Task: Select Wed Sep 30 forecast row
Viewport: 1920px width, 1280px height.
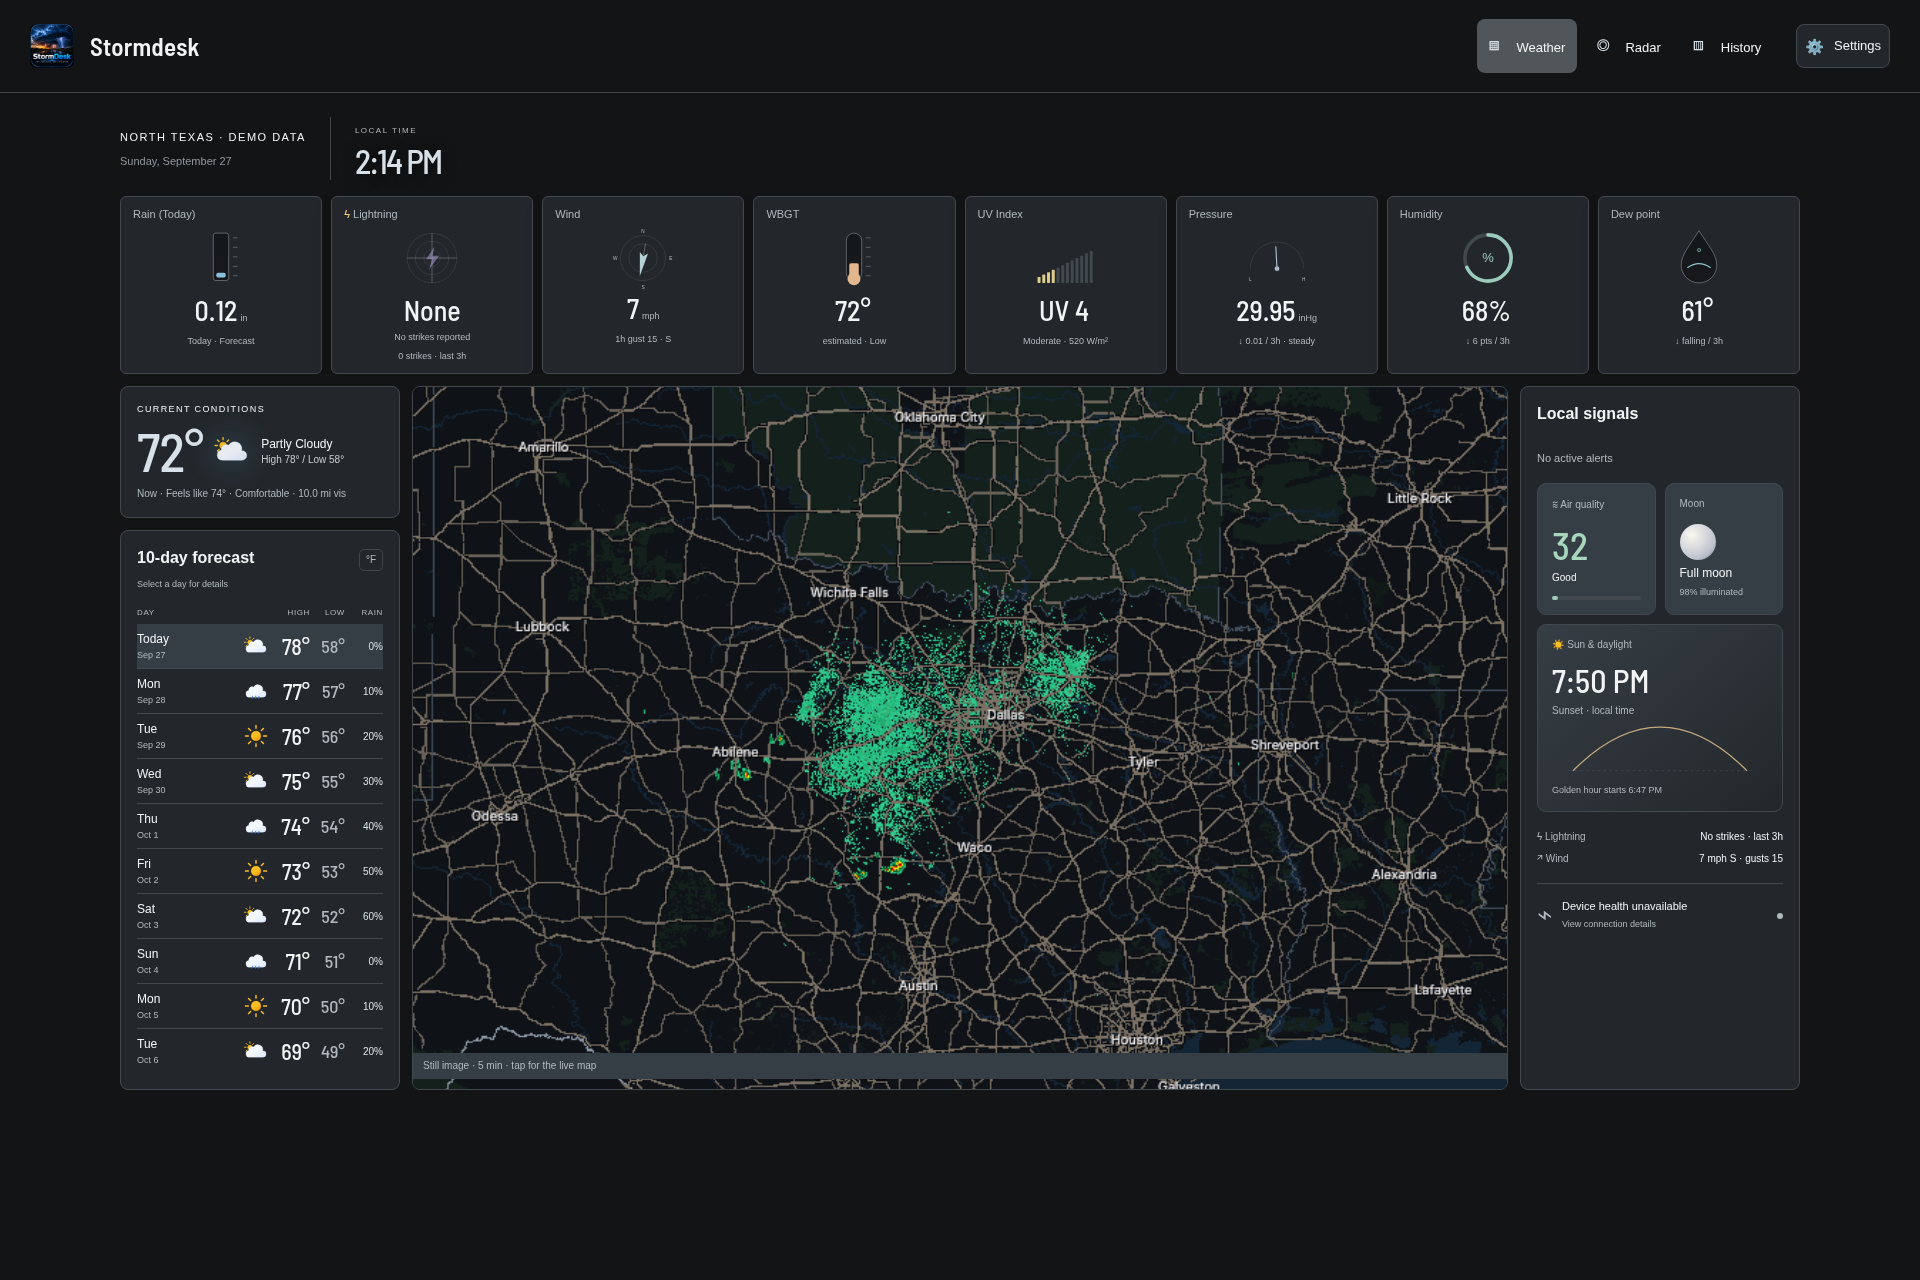Action: 260,781
